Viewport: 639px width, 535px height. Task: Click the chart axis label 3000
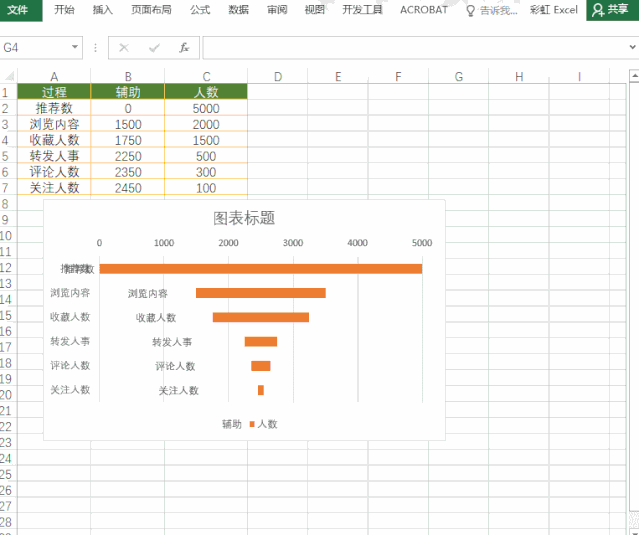pyautogui.click(x=293, y=243)
